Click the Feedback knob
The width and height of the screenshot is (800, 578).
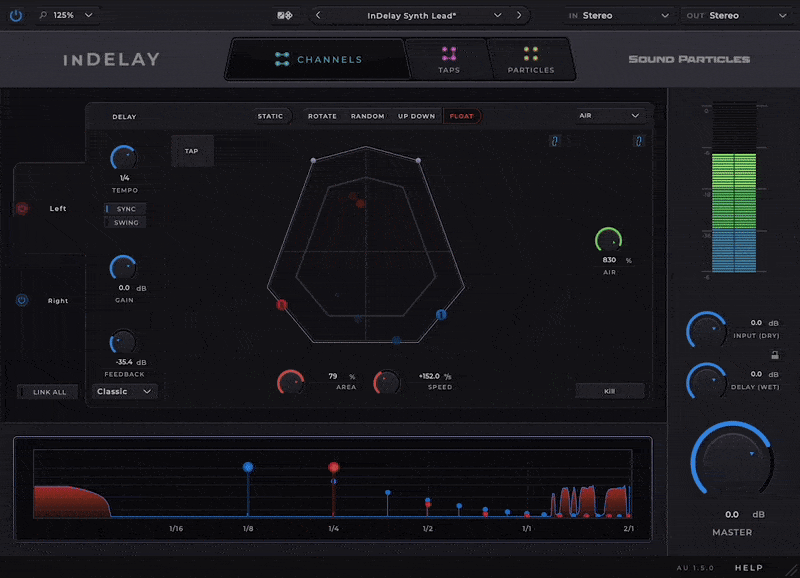(x=123, y=342)
